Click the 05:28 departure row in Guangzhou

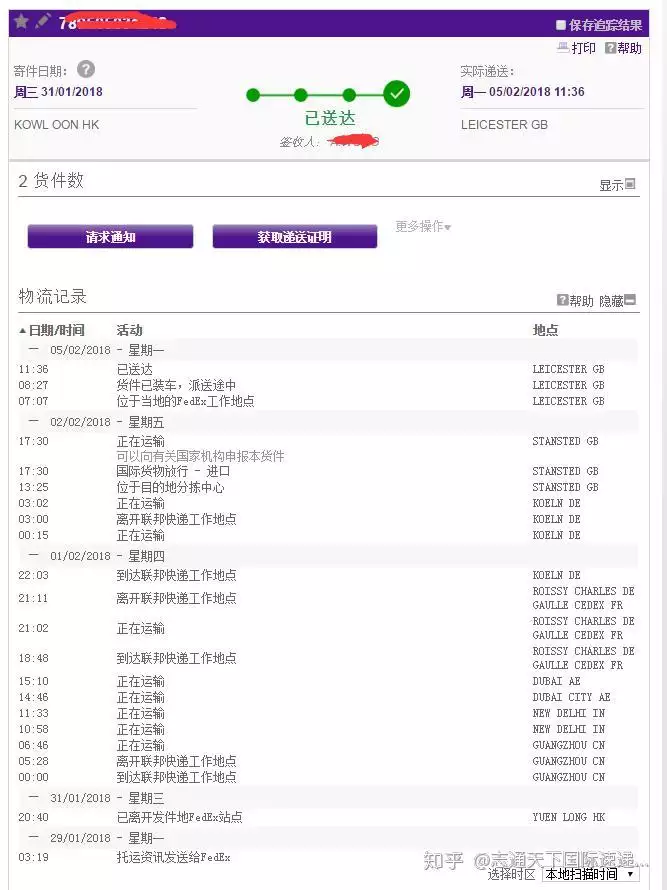tap(328, 761)
